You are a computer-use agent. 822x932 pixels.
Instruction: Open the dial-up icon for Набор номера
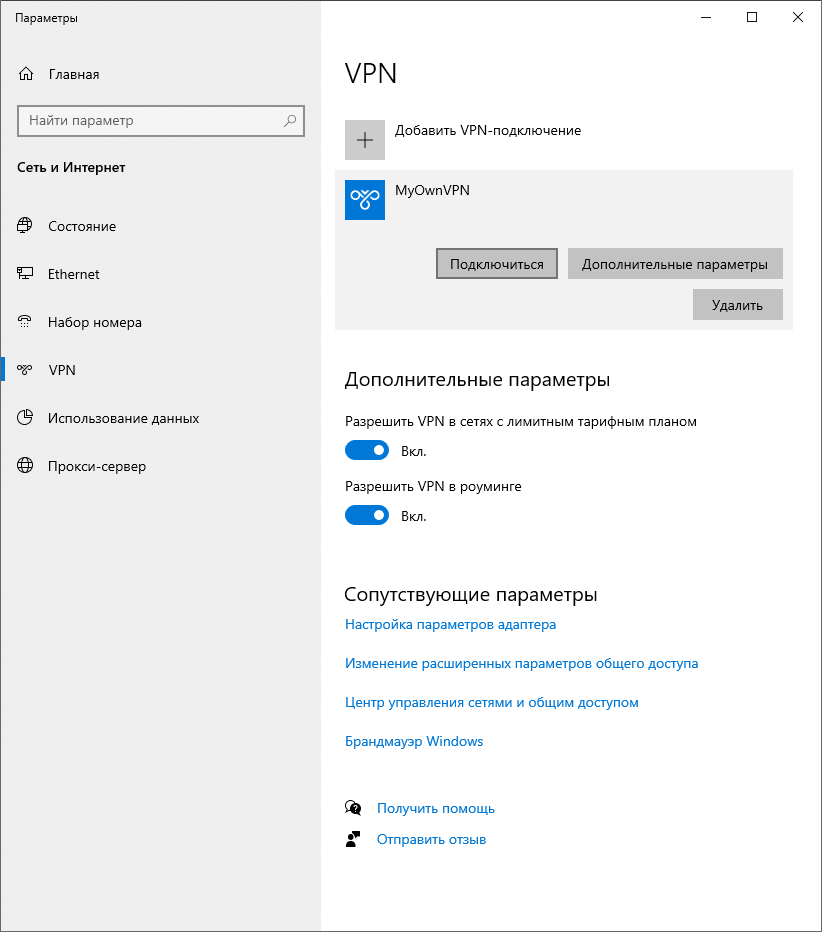24,321
